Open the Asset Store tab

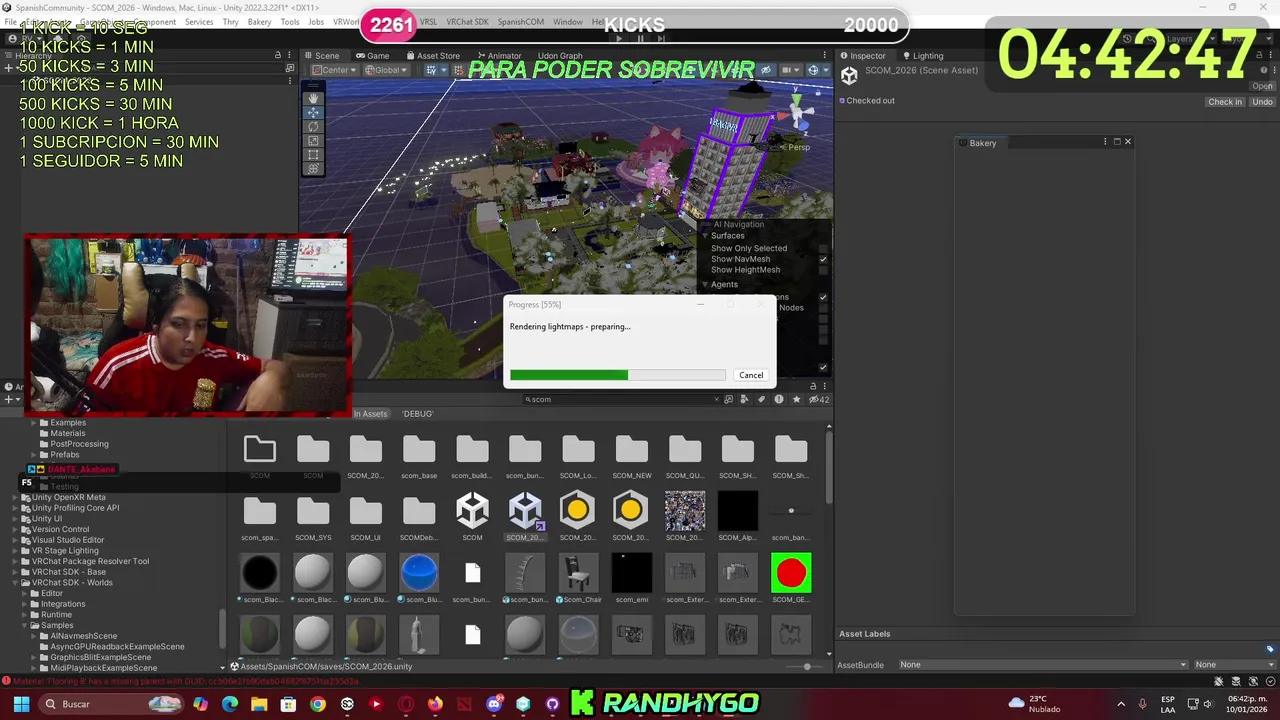(x=432, y=56)
